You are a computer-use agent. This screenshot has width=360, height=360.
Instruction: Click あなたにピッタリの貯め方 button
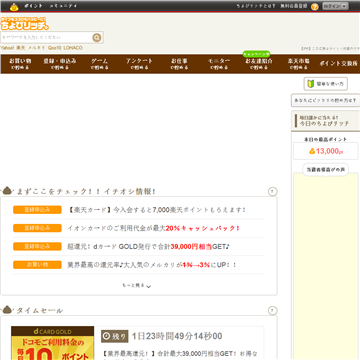[x=325, y=100]
